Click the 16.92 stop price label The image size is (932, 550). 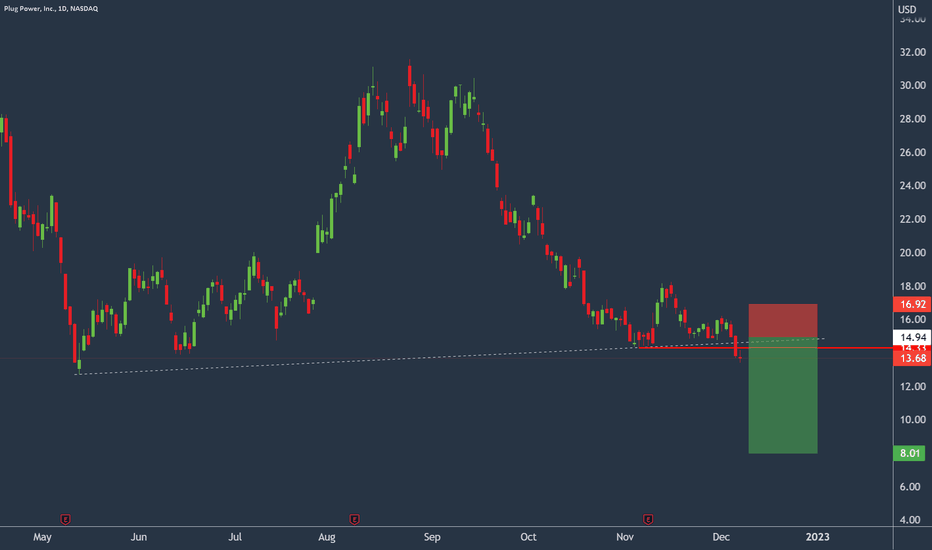coord(912,304)
